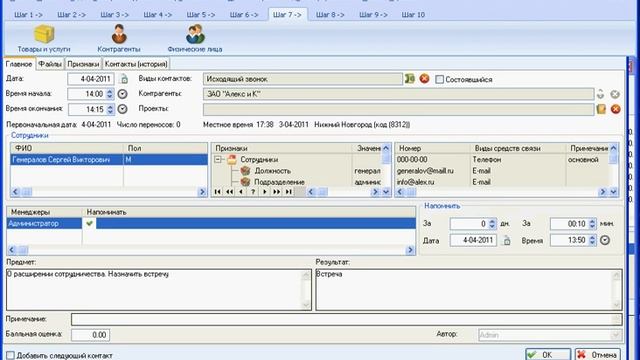The height and width of the screenshot is (360, 640).
Task: Adjust reminder Время spinner
Action: (x=592, y=240)
